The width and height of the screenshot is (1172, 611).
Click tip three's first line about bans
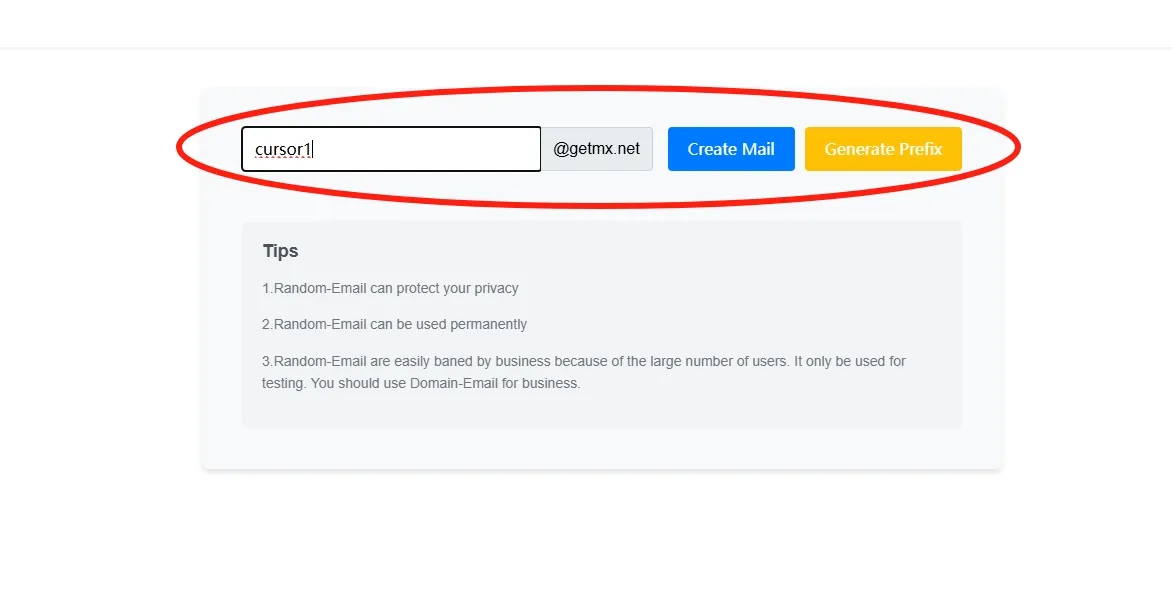pos(584,361)
